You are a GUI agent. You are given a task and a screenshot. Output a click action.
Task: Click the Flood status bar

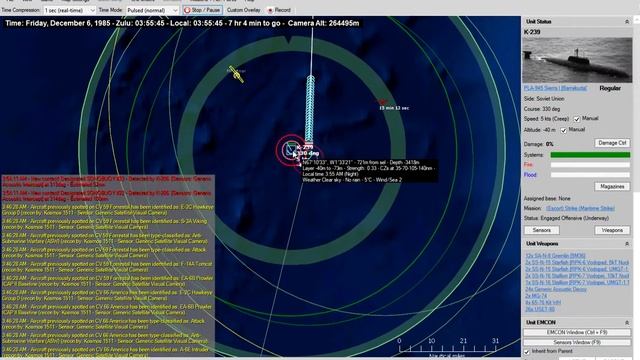coord(590,175)
